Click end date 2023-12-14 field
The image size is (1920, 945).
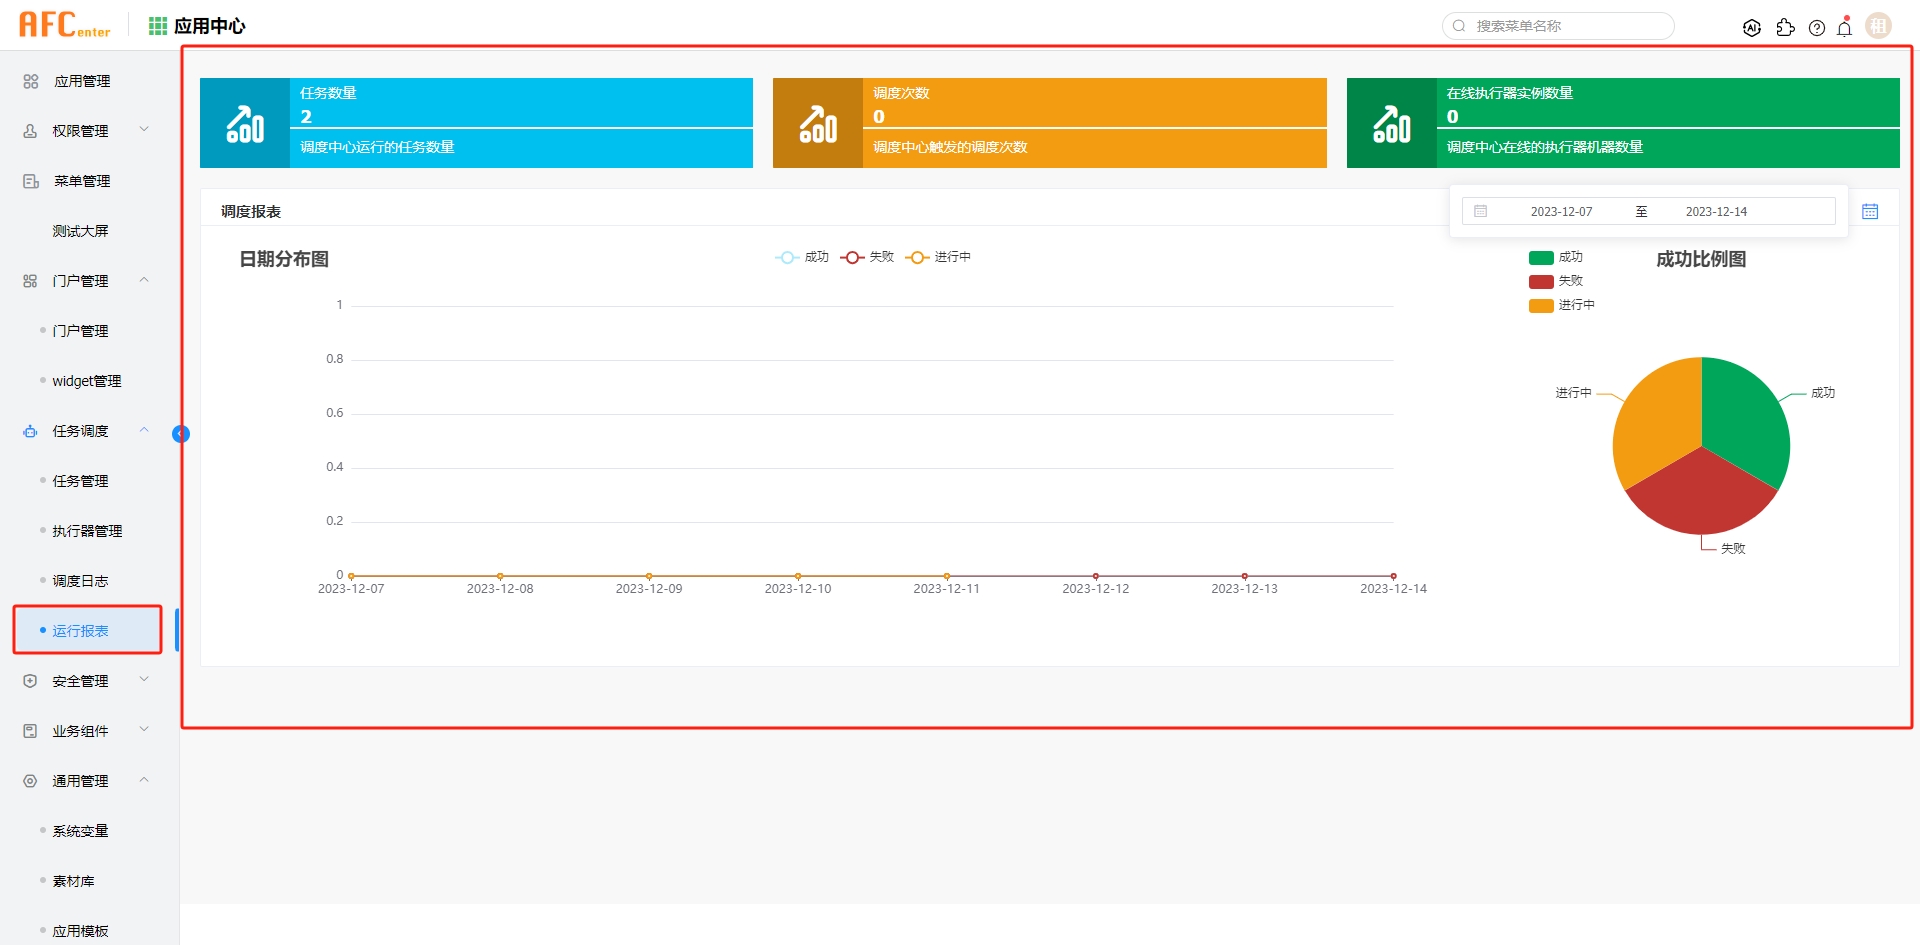click(x=1716, y=211)
